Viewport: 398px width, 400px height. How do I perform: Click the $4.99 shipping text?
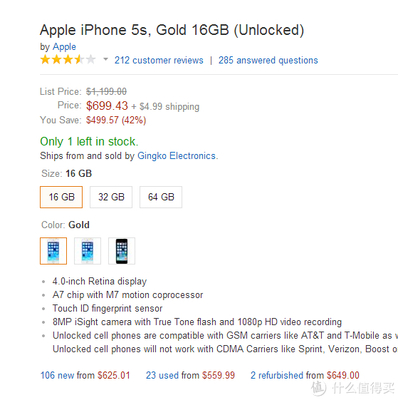pos(169,107)
